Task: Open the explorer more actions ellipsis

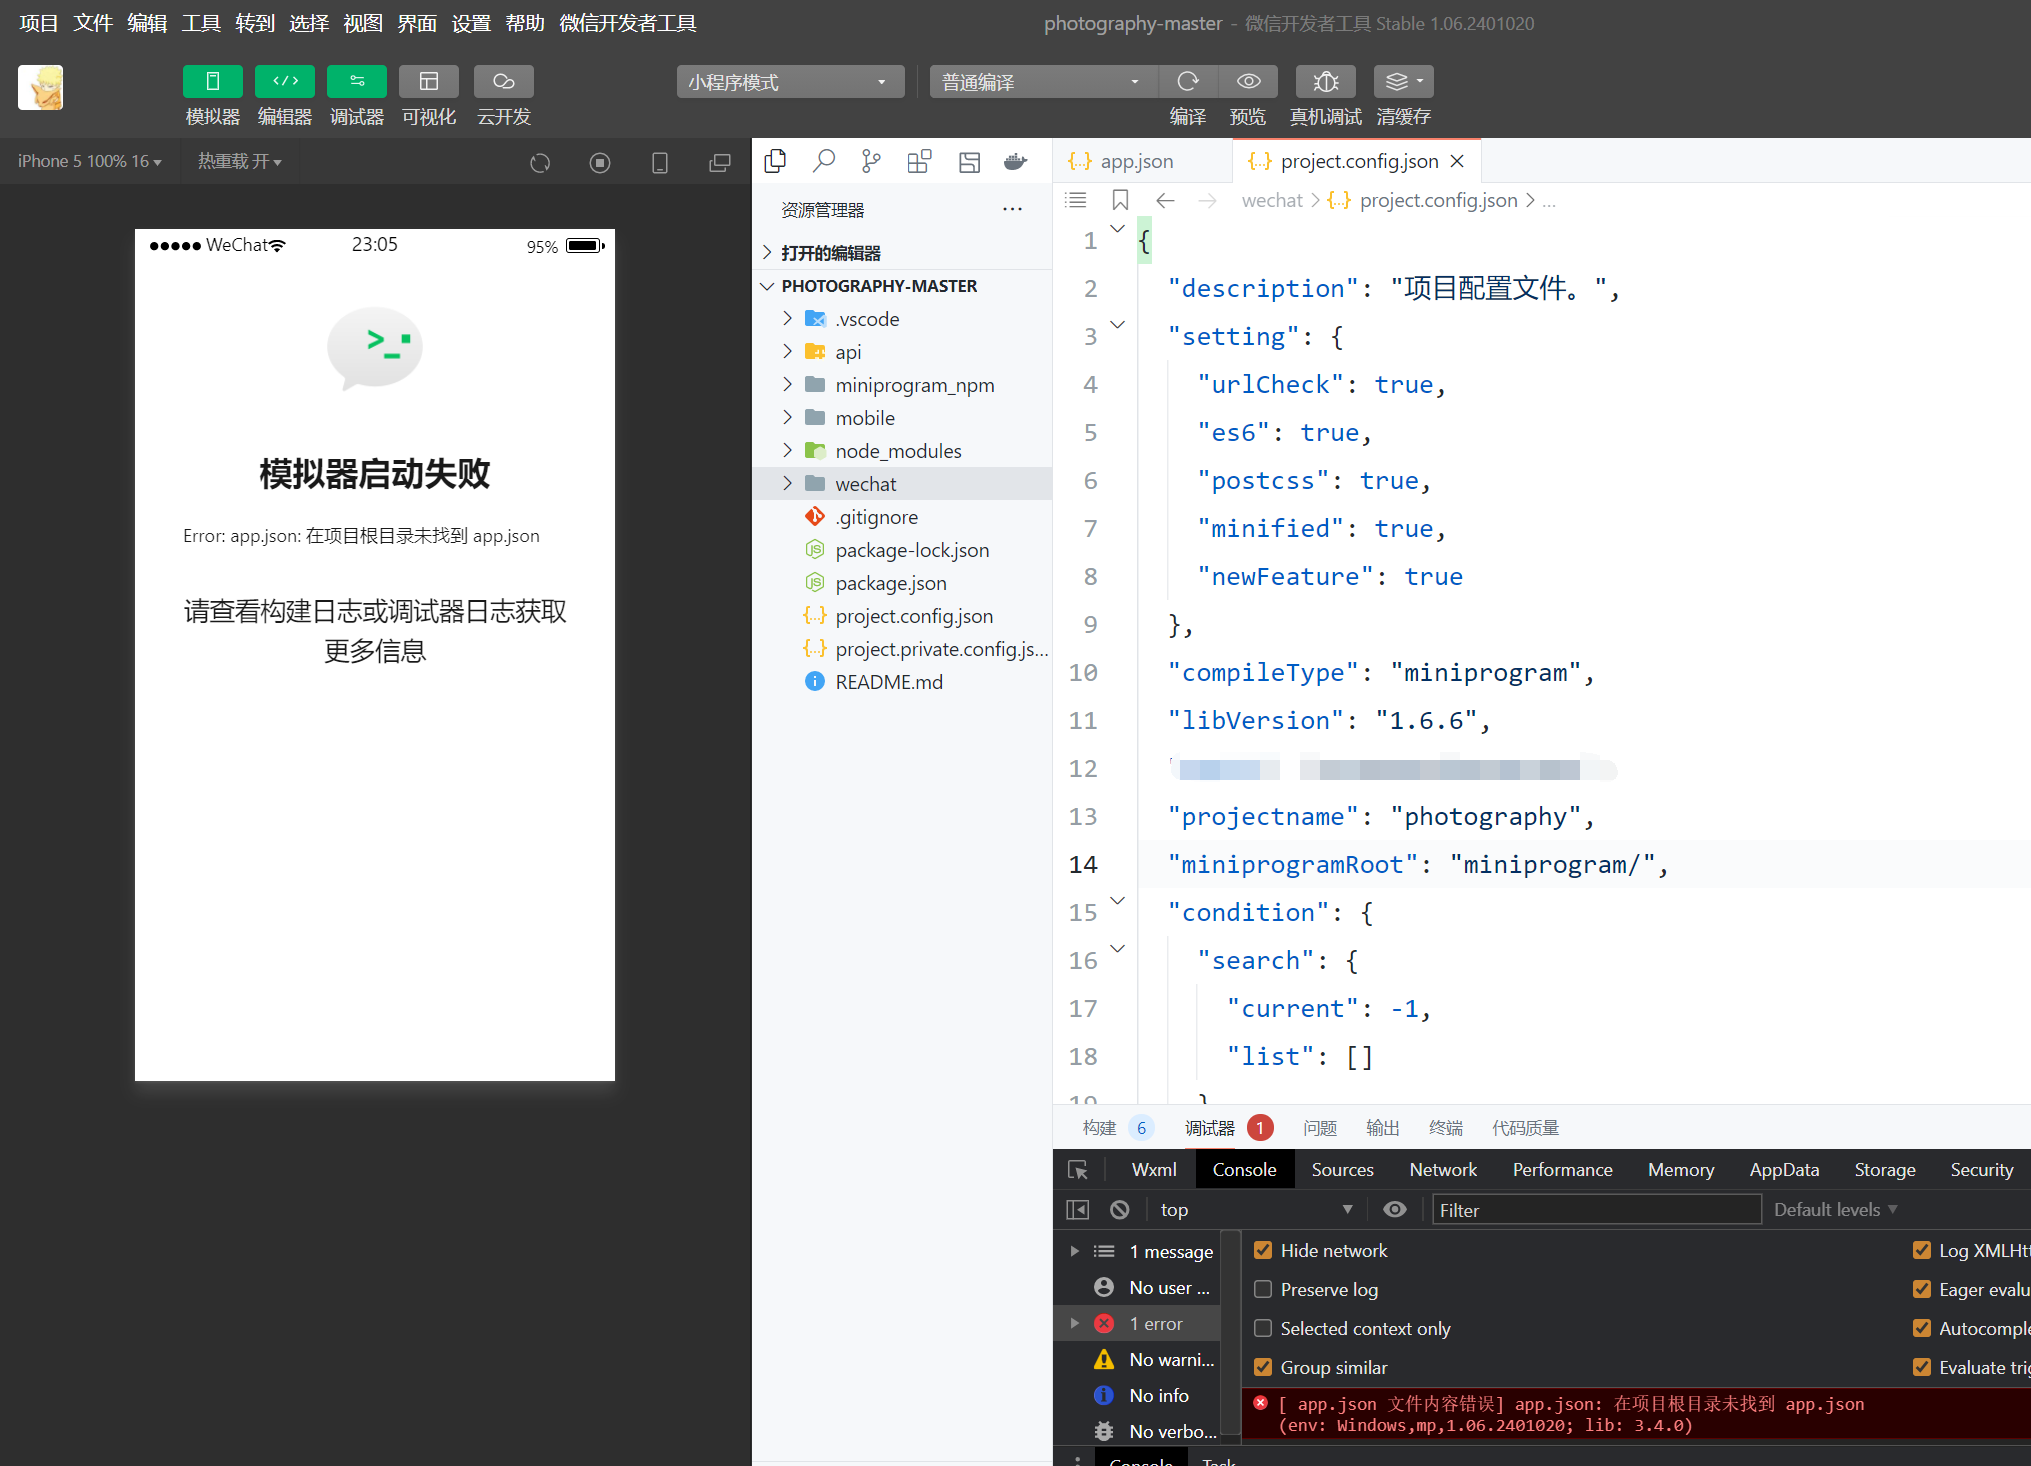Action: coord(1012,210)
